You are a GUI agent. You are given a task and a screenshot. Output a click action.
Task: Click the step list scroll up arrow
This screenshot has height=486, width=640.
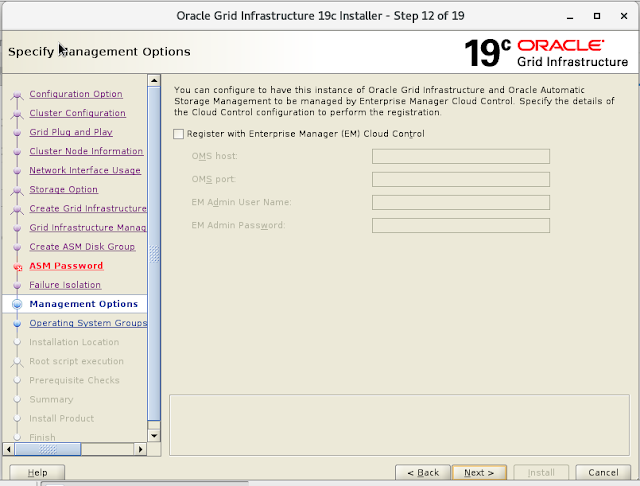click(154, 80)
